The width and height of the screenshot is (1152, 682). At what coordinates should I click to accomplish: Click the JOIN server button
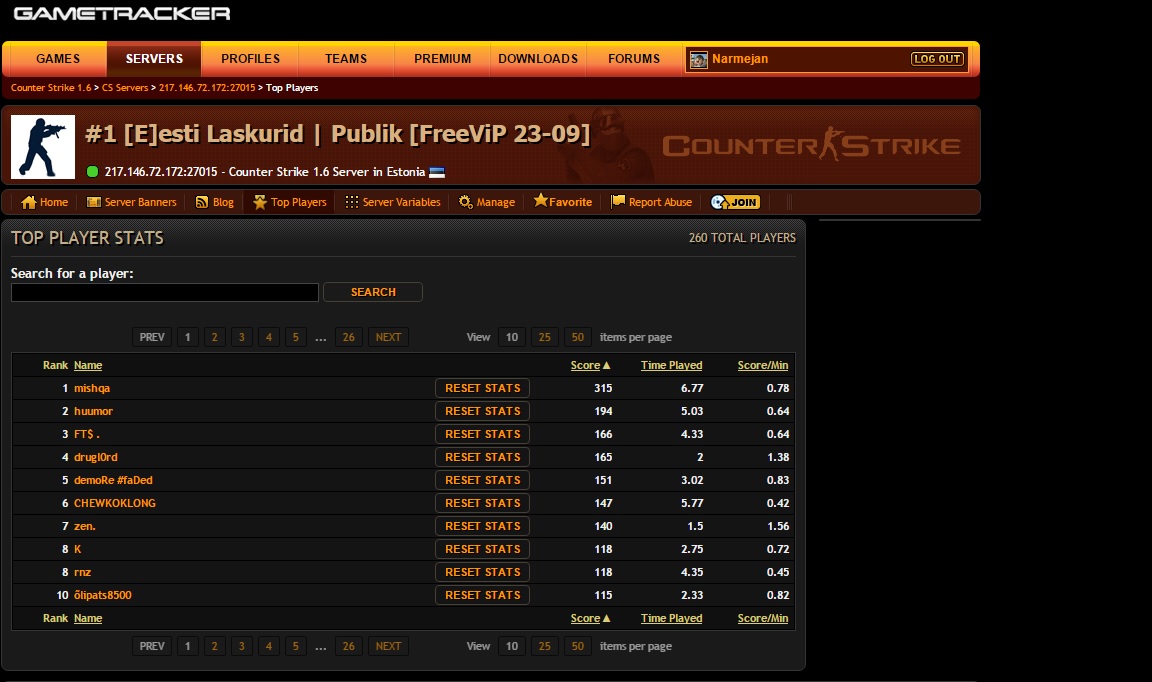735,202
